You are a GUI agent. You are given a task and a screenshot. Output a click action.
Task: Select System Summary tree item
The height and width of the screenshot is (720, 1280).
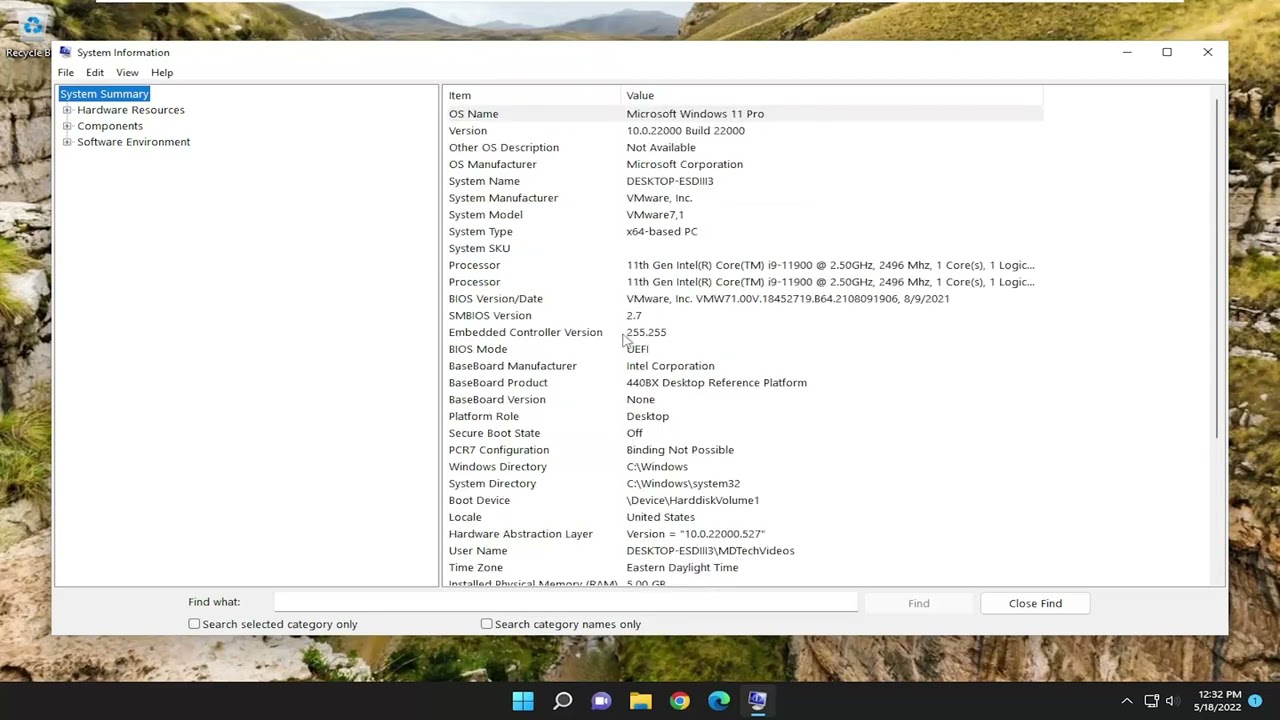(104, 94)
